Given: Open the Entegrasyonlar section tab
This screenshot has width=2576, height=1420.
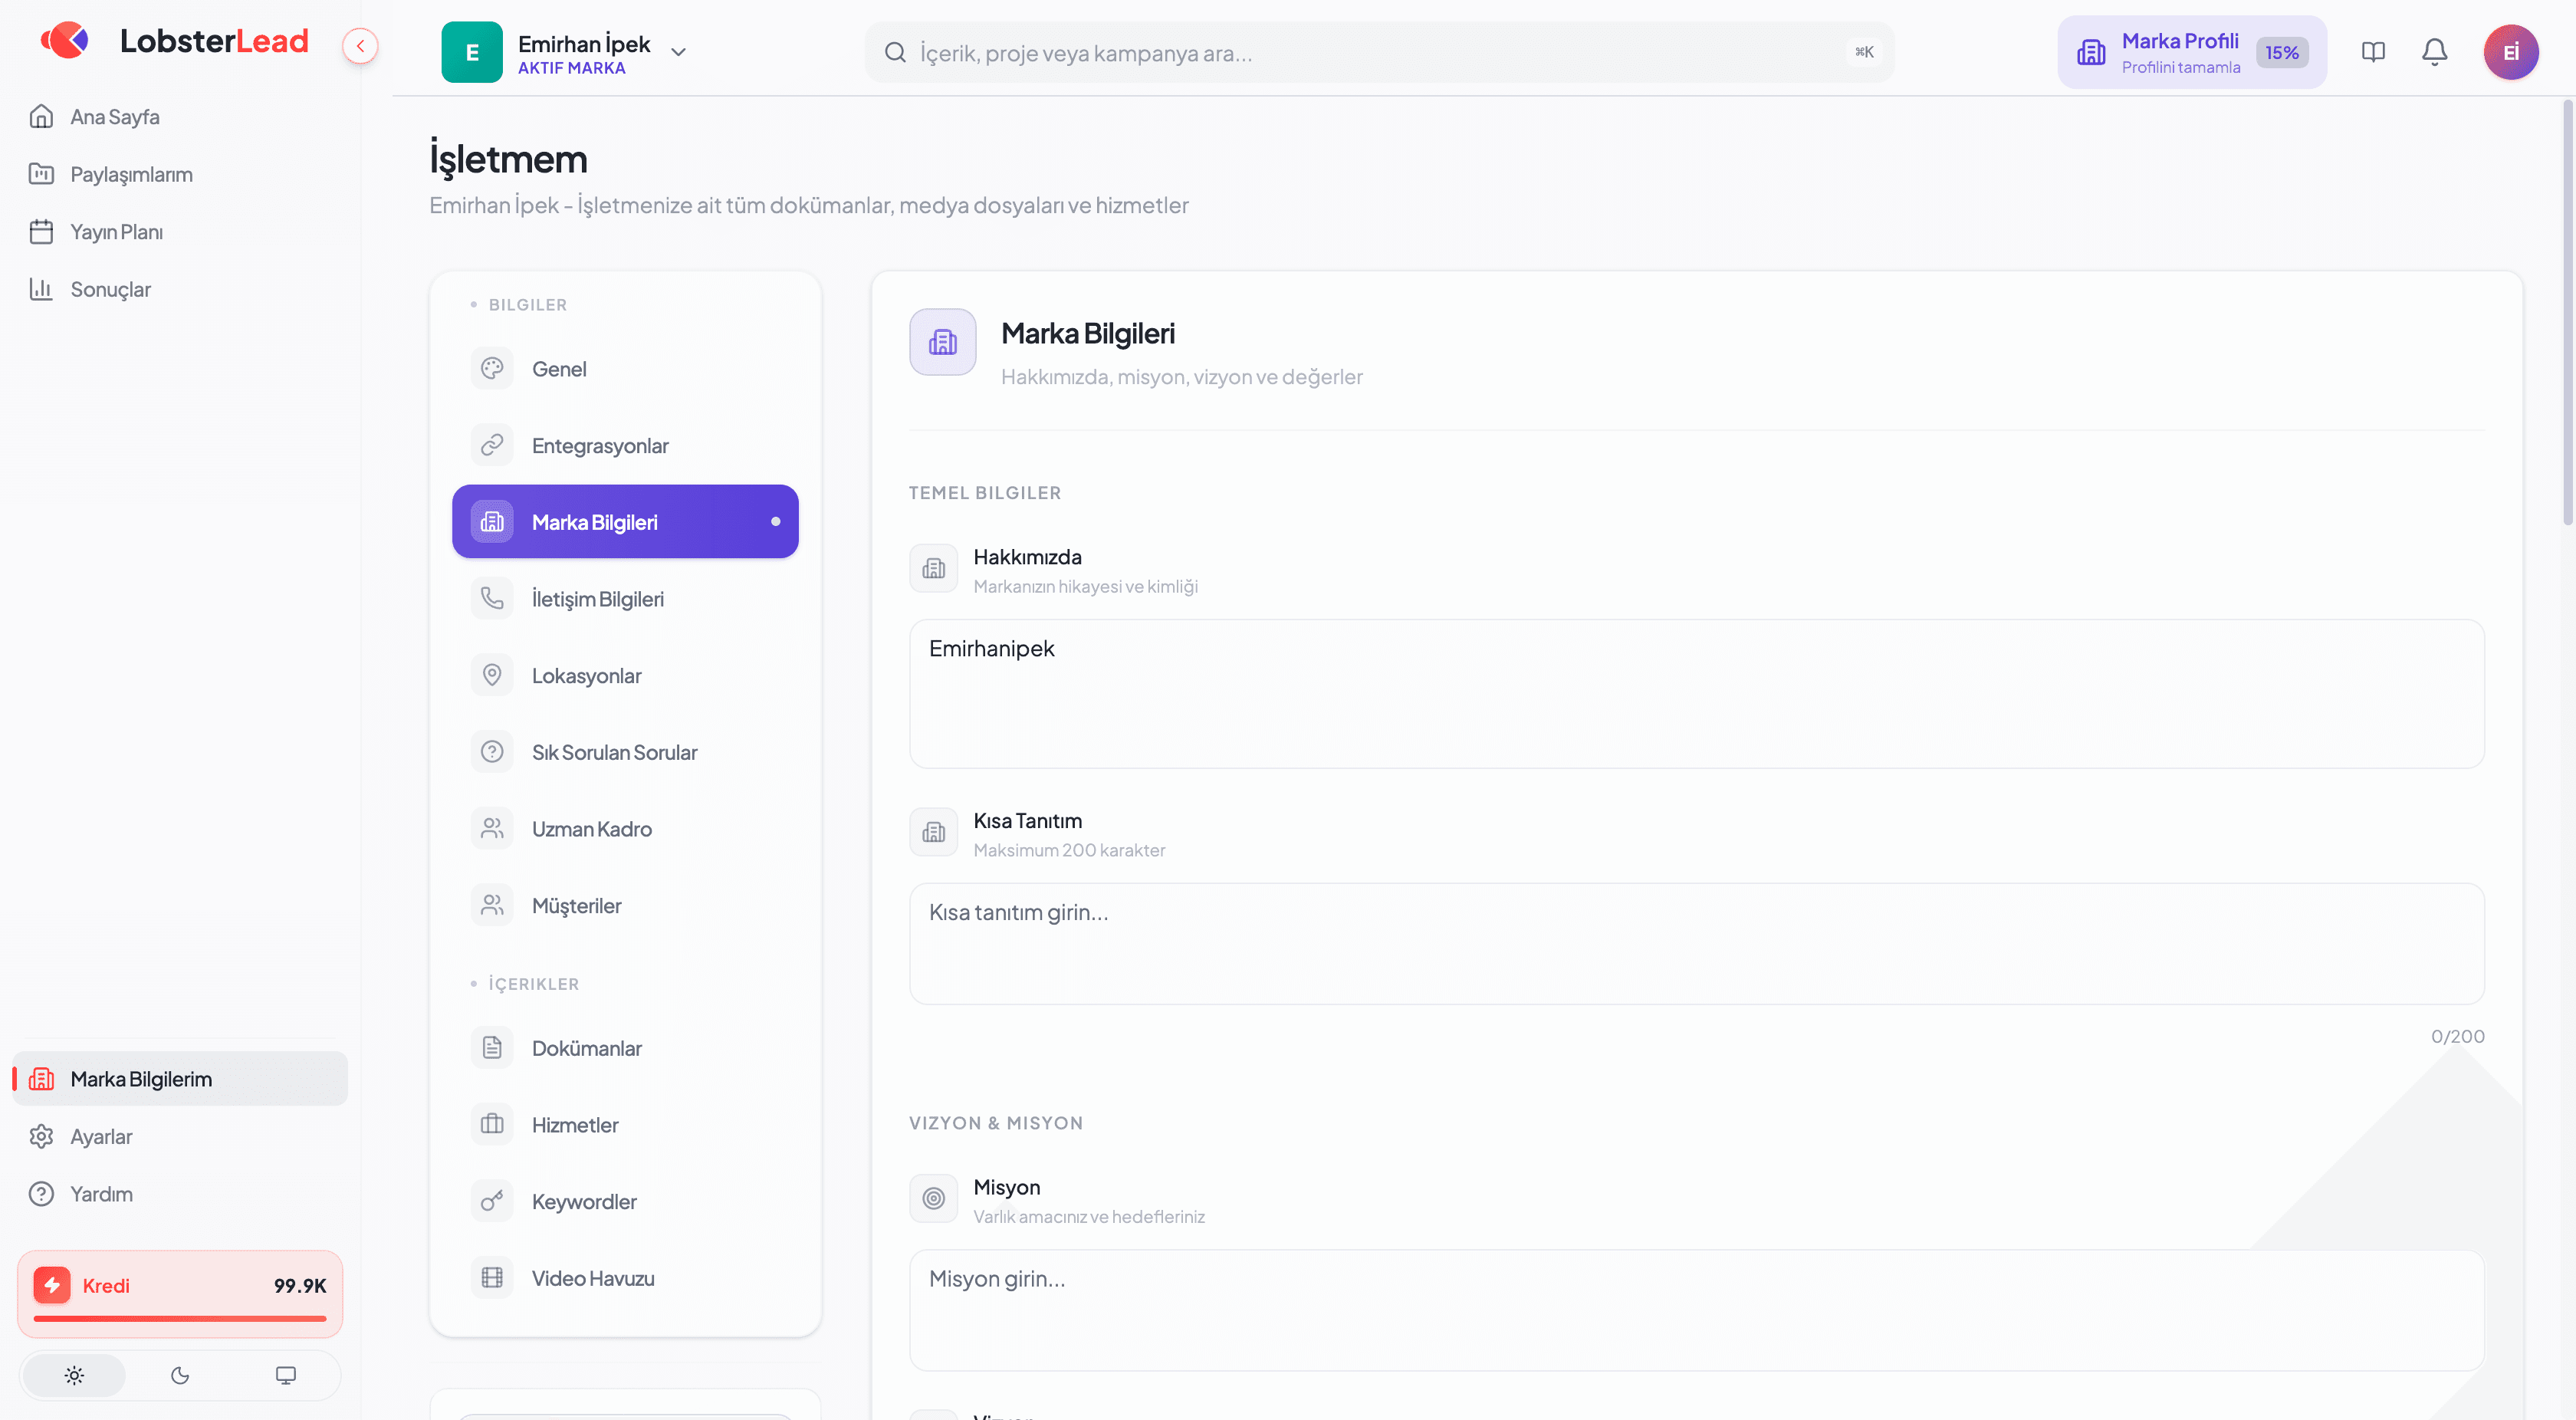Looking at the screenshot, I should 625,445.
